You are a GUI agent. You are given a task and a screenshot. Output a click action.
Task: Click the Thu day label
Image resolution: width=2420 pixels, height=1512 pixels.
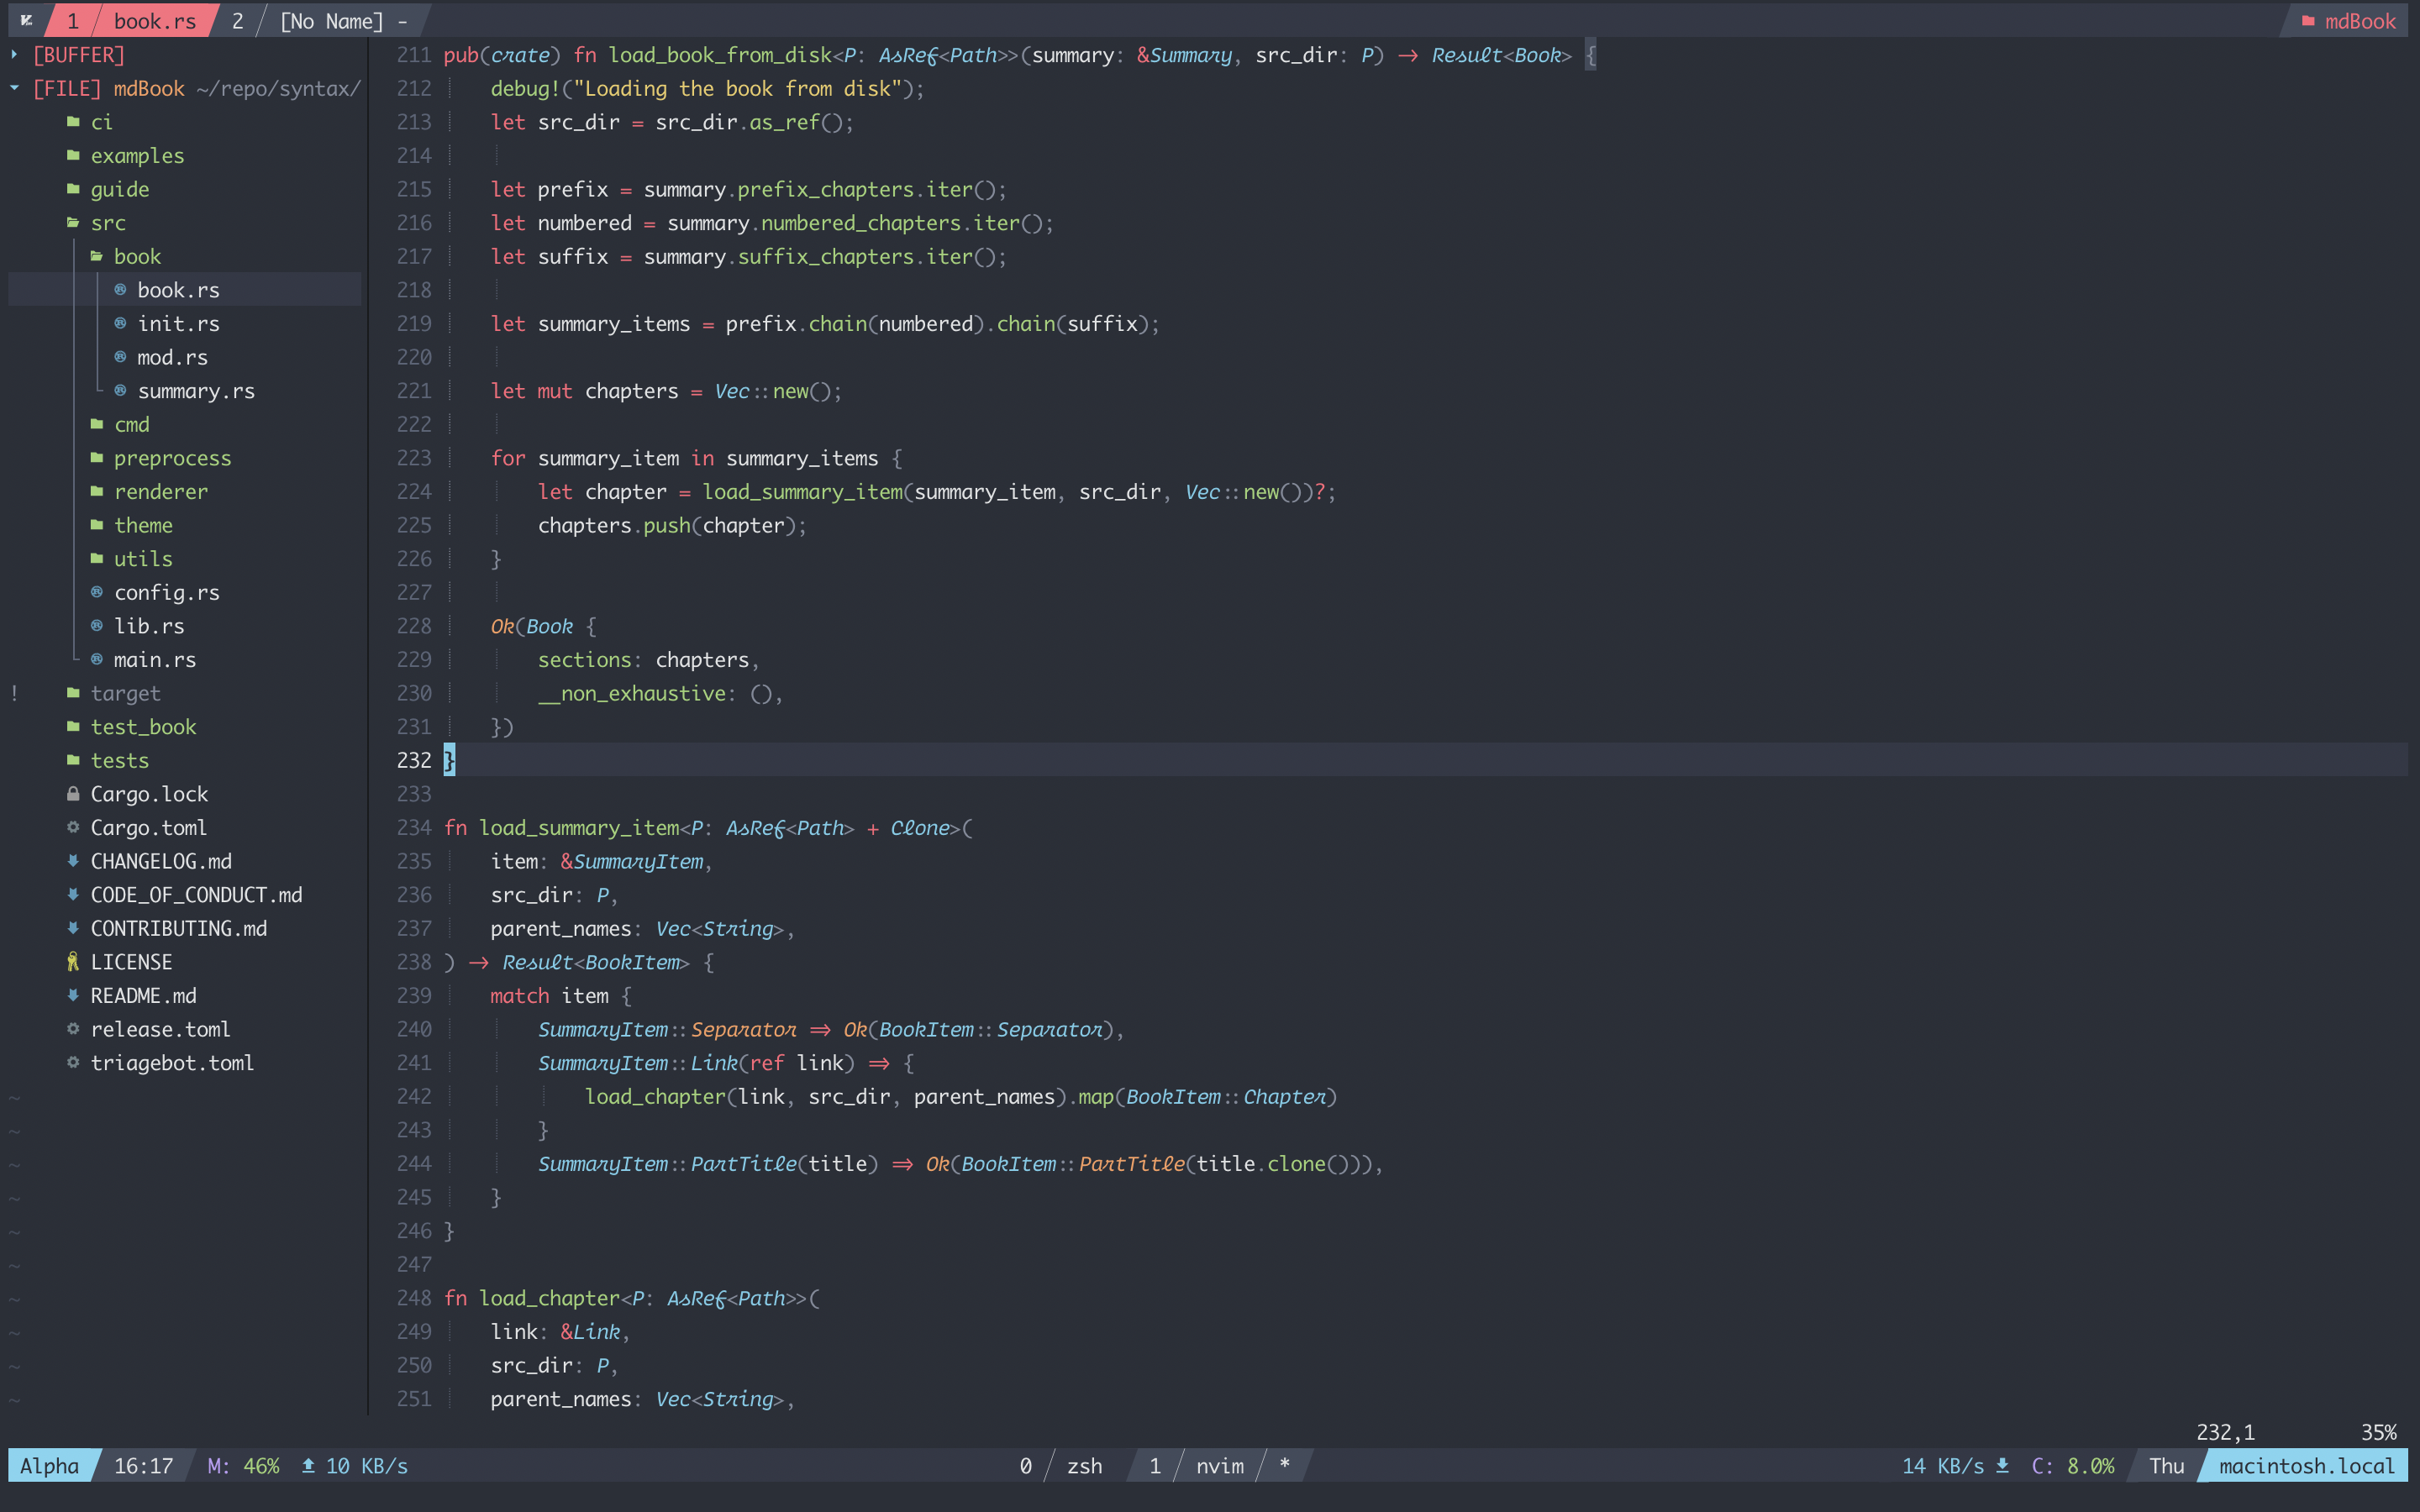pyautogui.click(x=2167, y=1466)
